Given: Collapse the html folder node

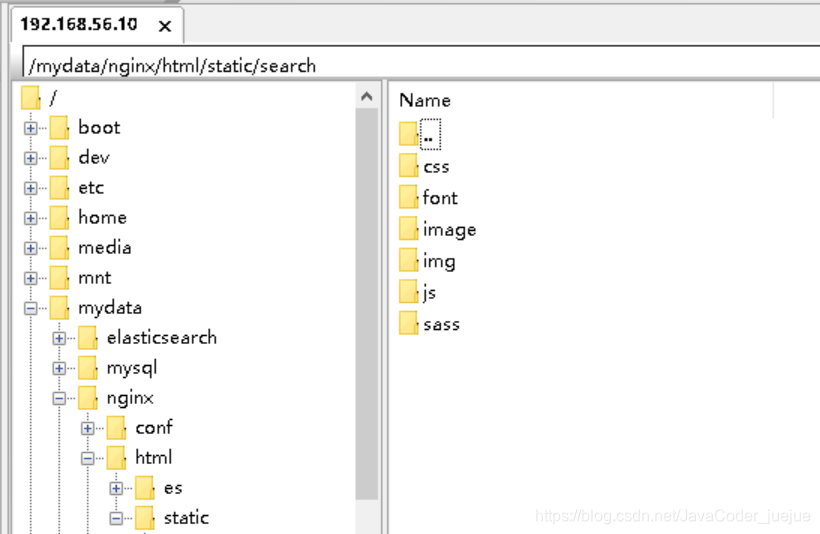Looking at the screenshot, I should (87, 459).
